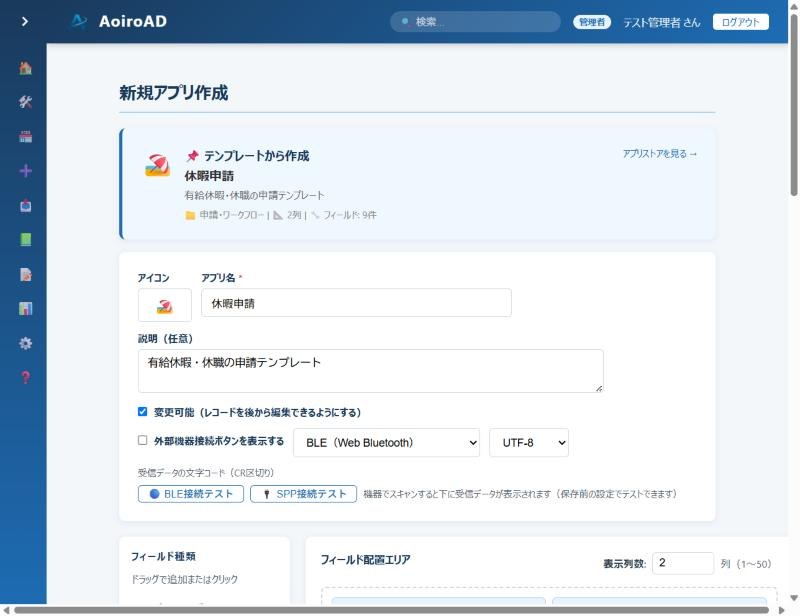Click the folder icon beside 申請・ワークフロー
The image size is (800, 616).
pos(190,215)
